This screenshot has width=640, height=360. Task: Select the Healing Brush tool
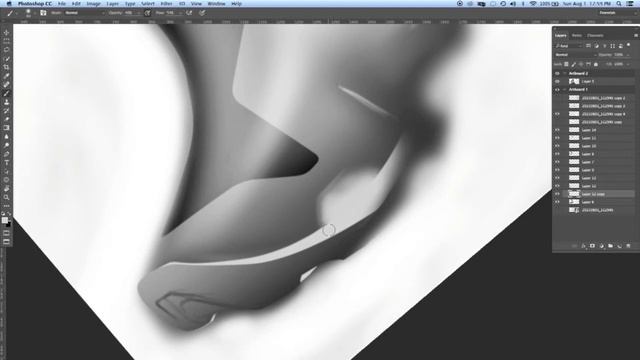[x=6, y=84]
